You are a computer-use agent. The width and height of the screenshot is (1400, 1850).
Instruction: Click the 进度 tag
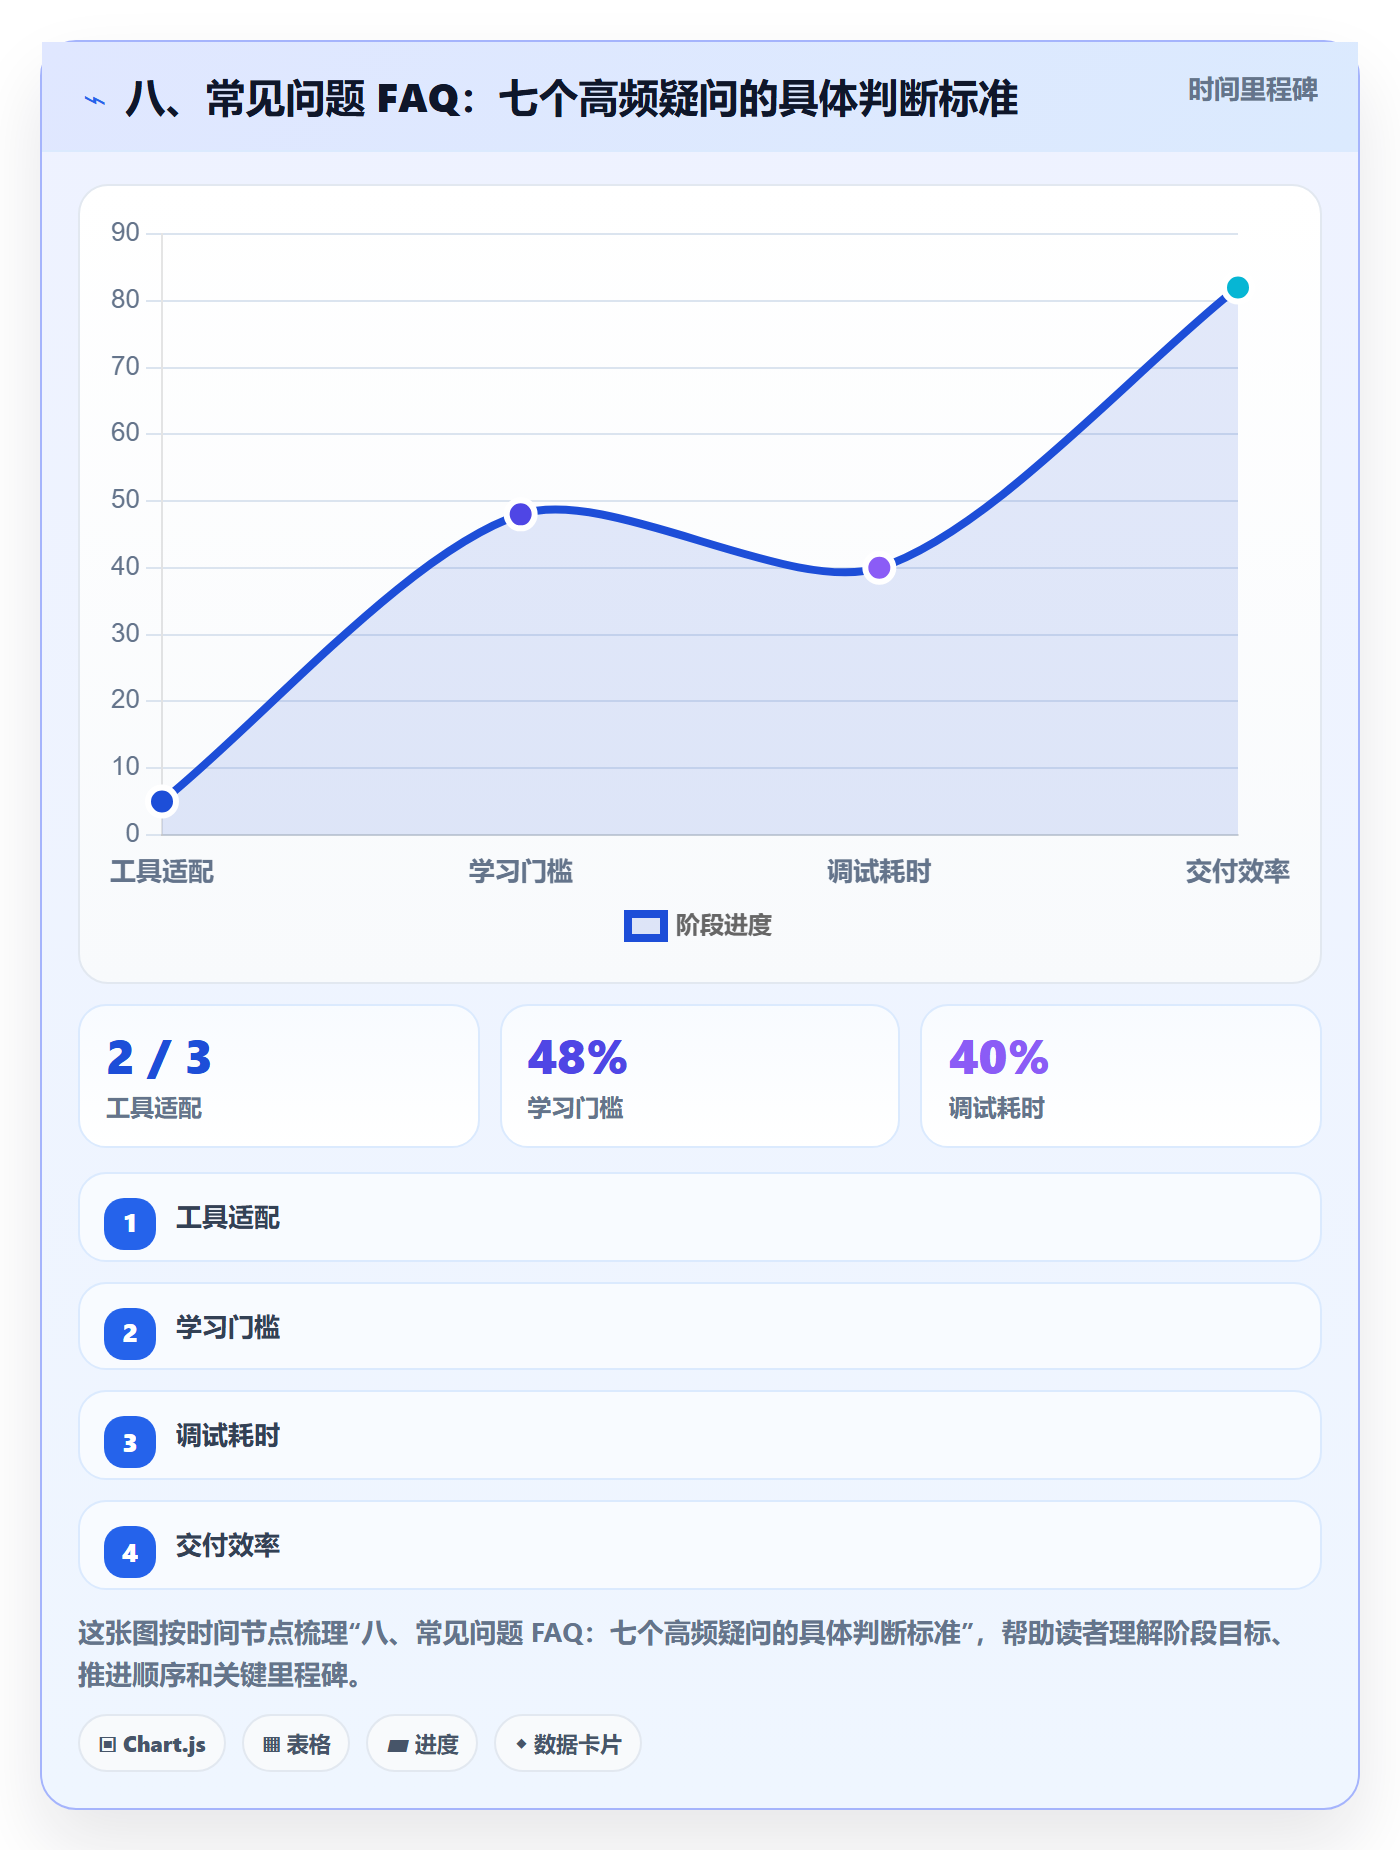tap(422, 1744)
